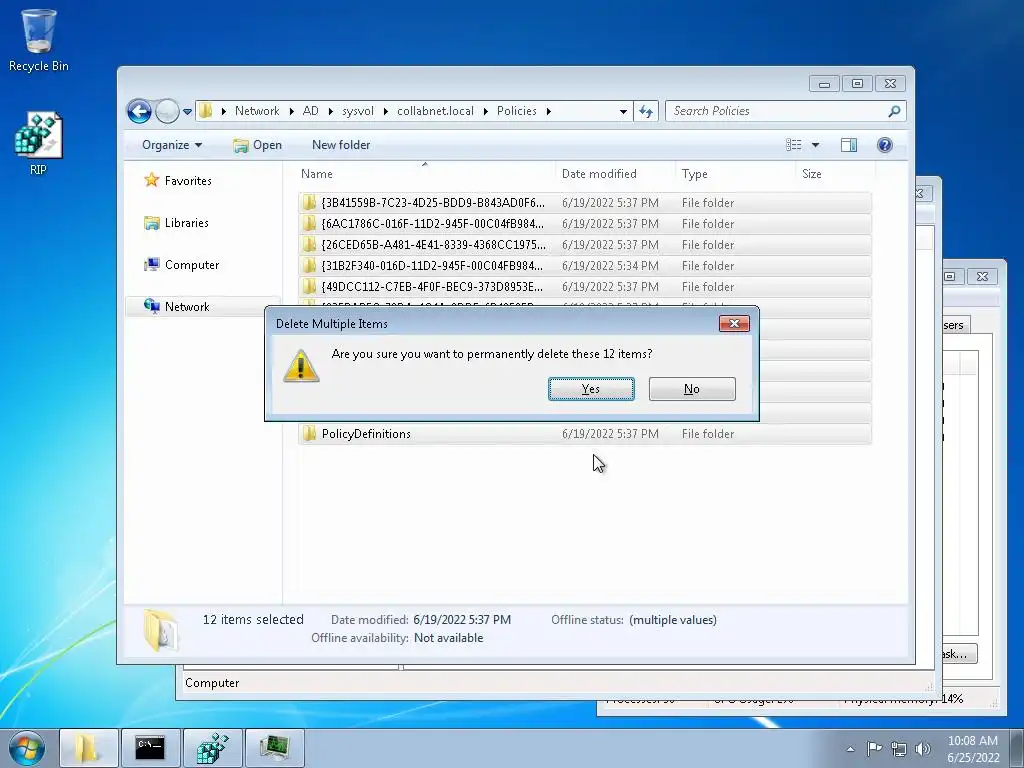The image size is (1024, 768).
Task: Open Help with the question mark icon
Action: [x=885, y=145]
